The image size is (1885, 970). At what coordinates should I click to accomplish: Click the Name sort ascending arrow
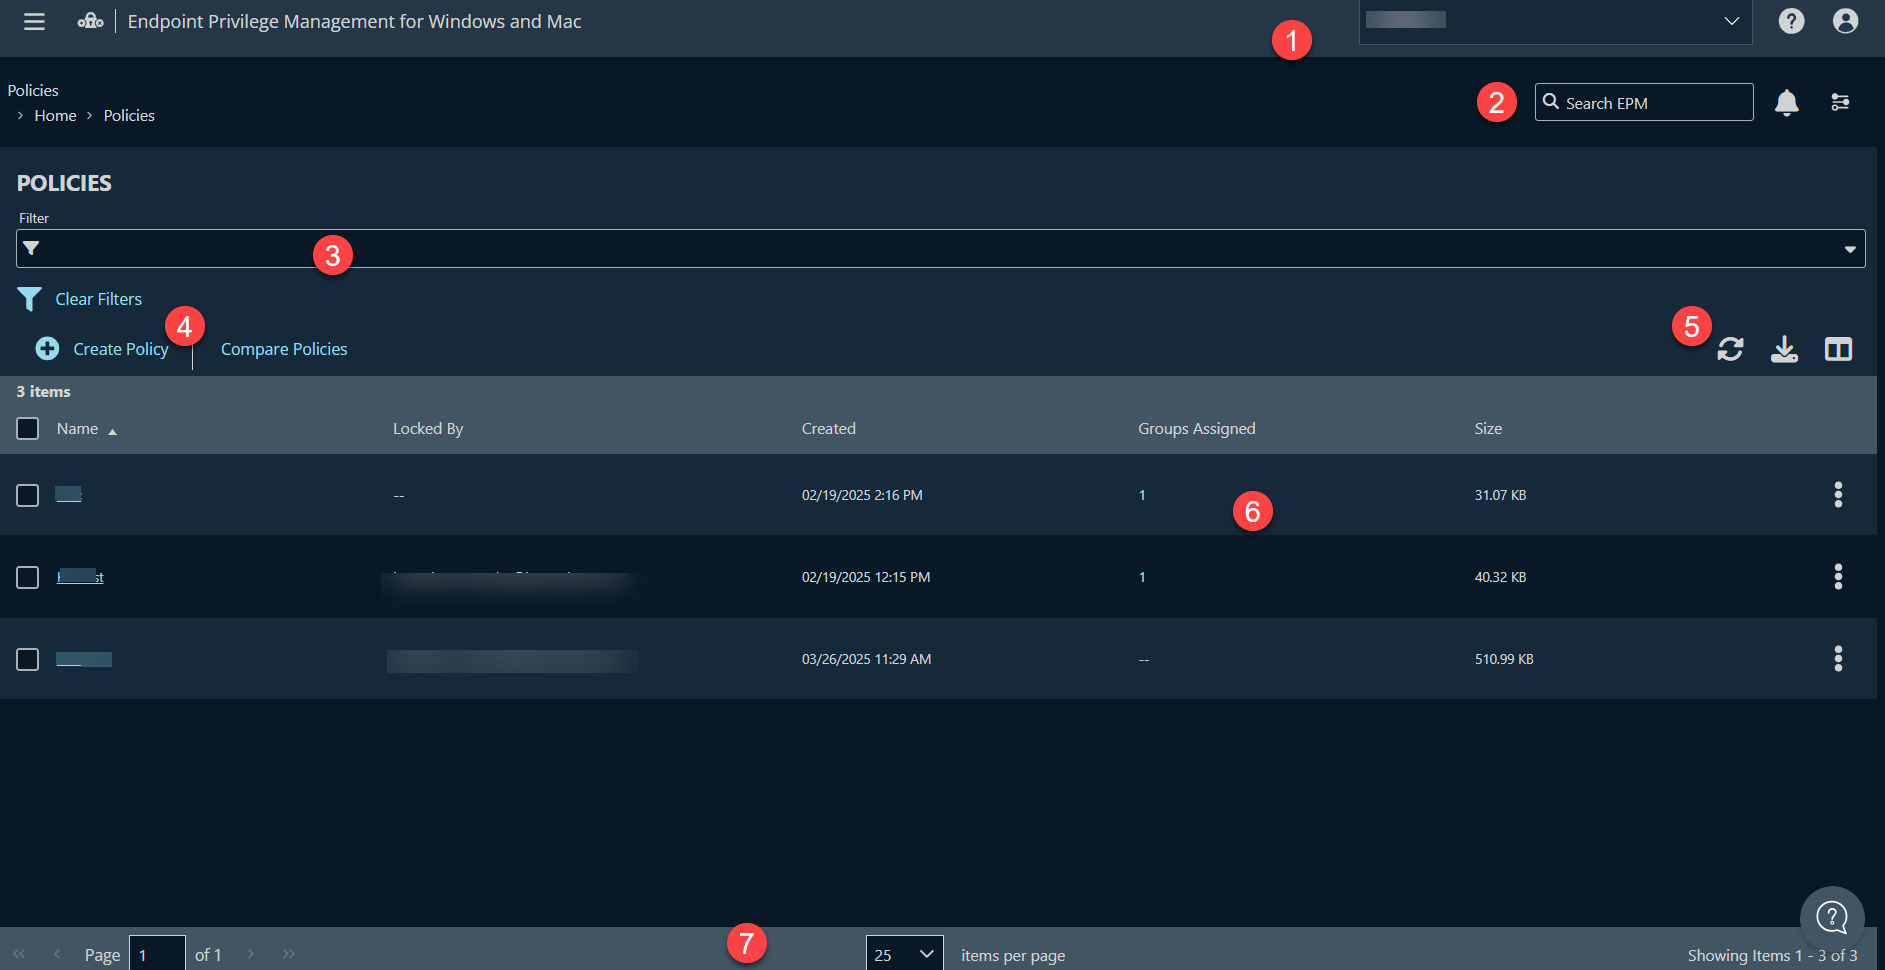(112, 431)
